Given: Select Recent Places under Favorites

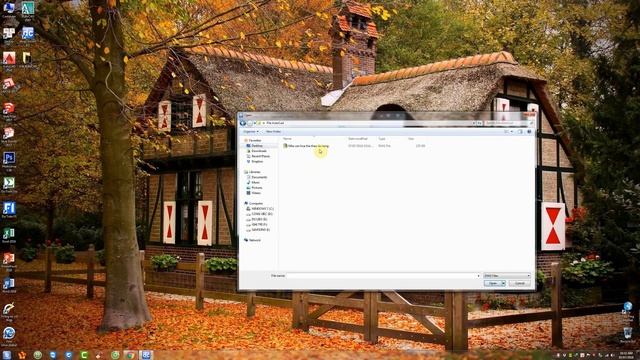Looking at the screenshot, I should click(x=260, y=156).
